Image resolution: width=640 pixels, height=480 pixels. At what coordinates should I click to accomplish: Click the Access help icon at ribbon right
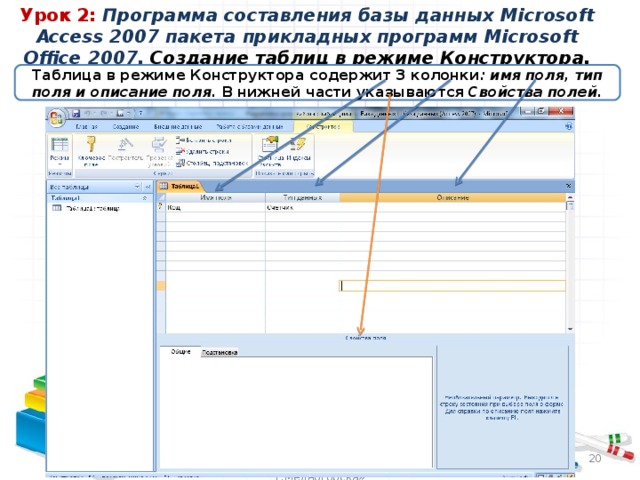point(569,127)
